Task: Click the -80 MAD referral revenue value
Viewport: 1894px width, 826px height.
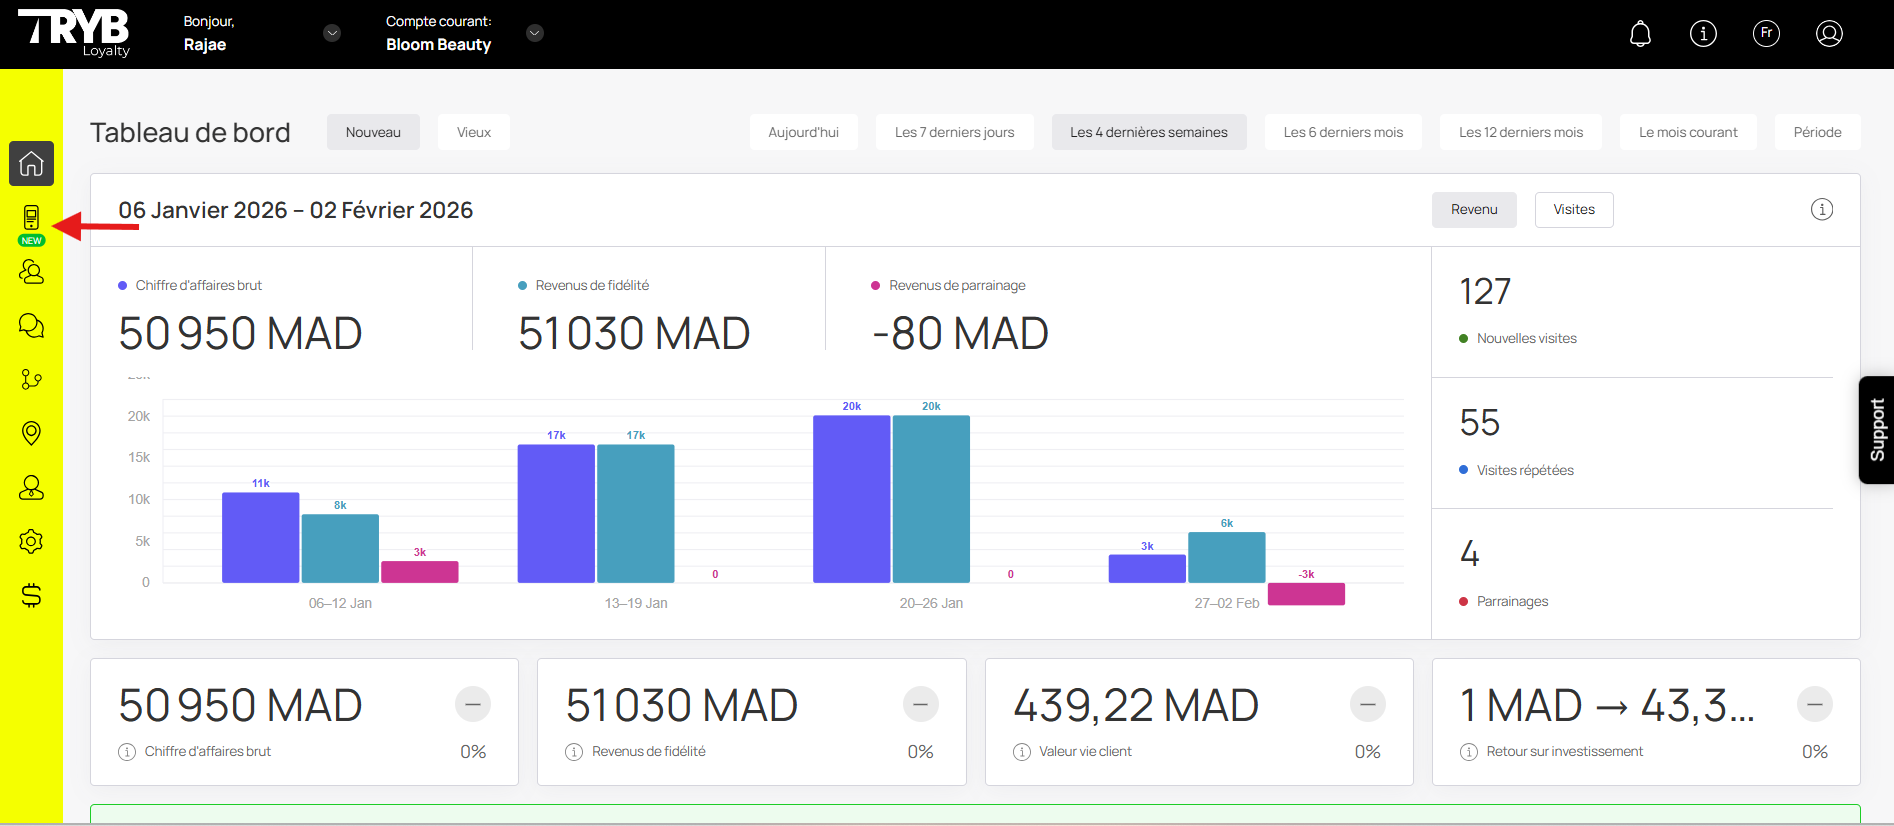Action: (x=960, y=334)
